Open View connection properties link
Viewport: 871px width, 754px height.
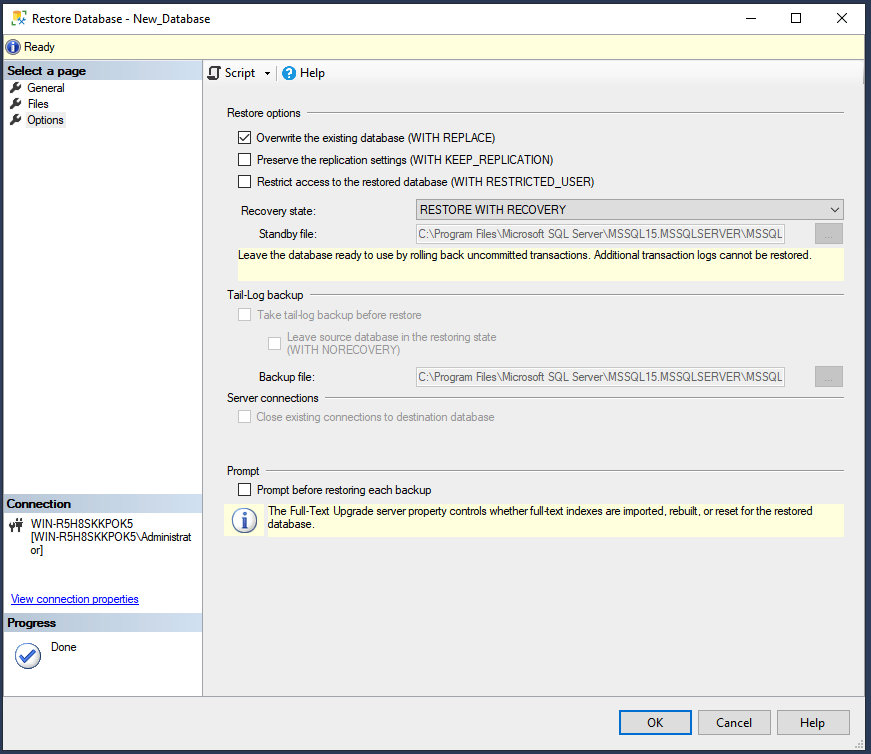pos(74,599)
